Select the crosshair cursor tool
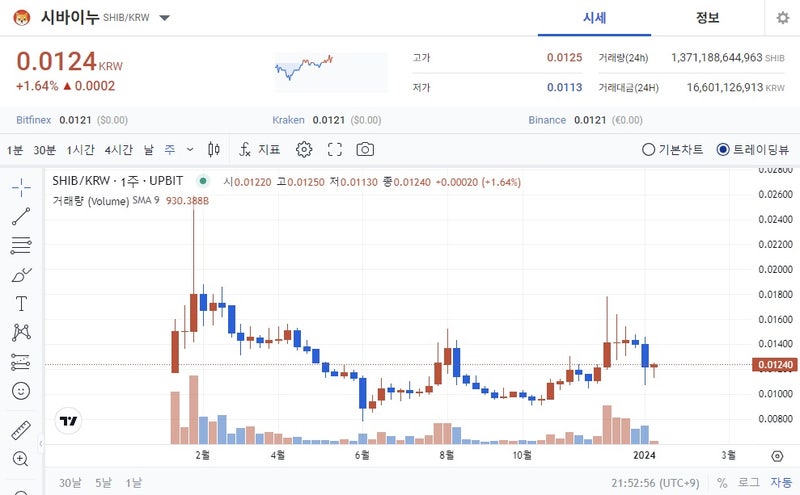This screenshot has width=800, height=495. coord(21,187)
